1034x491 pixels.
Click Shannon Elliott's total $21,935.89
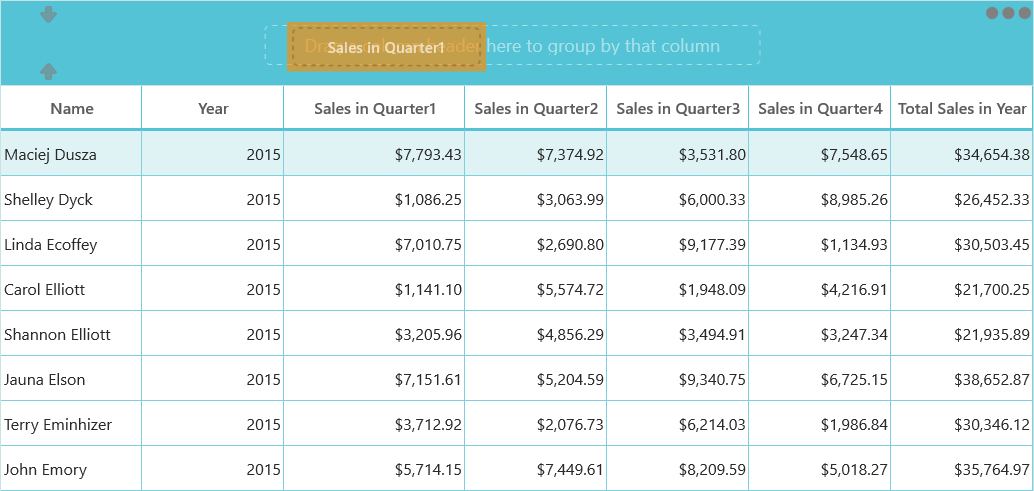tap(961, 334)
